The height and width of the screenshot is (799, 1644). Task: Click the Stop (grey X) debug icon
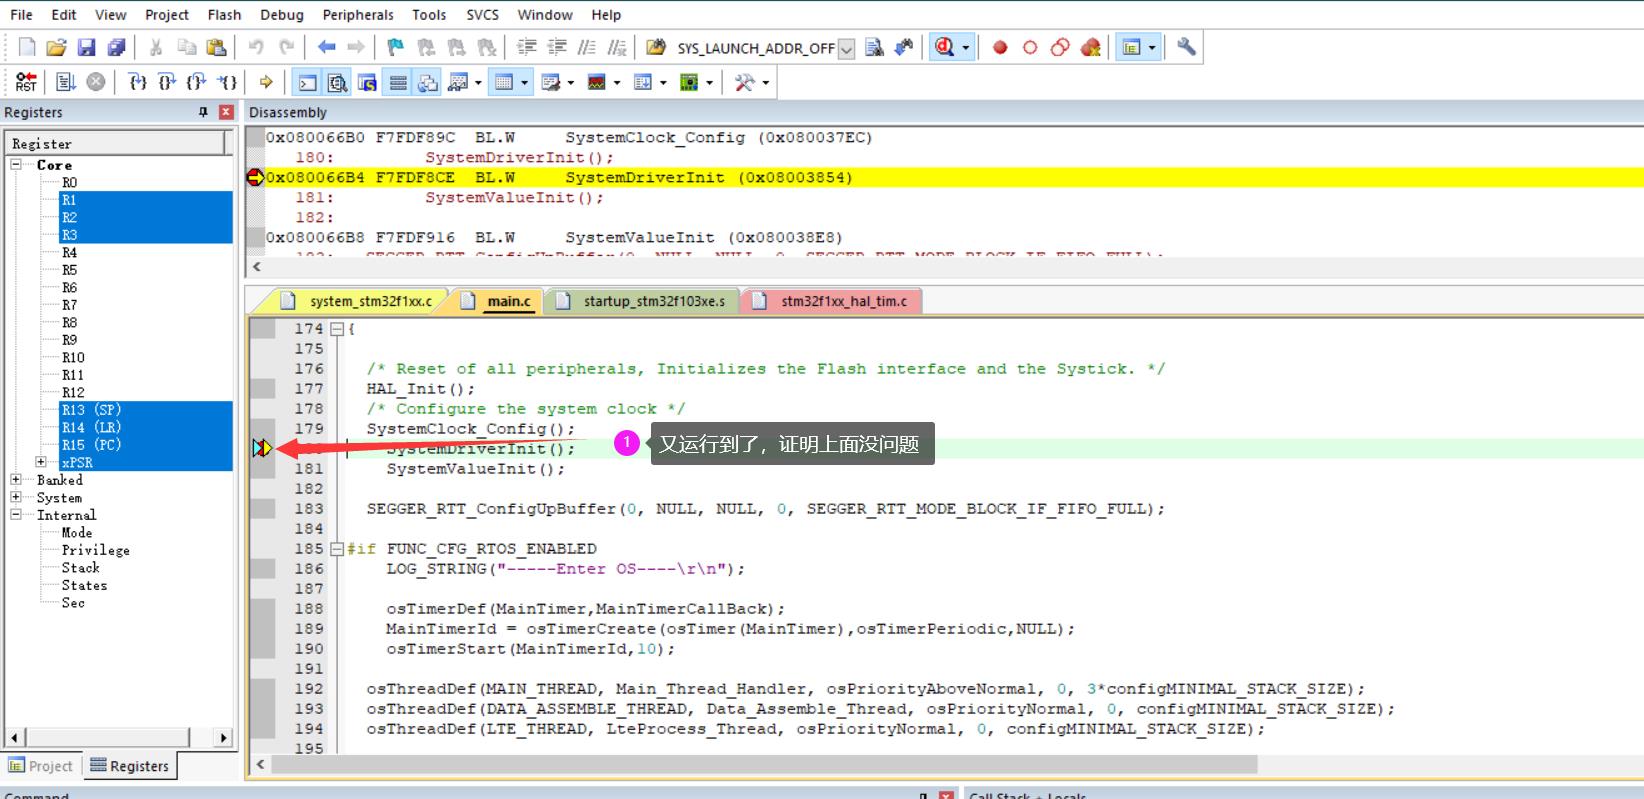point(96,82)
